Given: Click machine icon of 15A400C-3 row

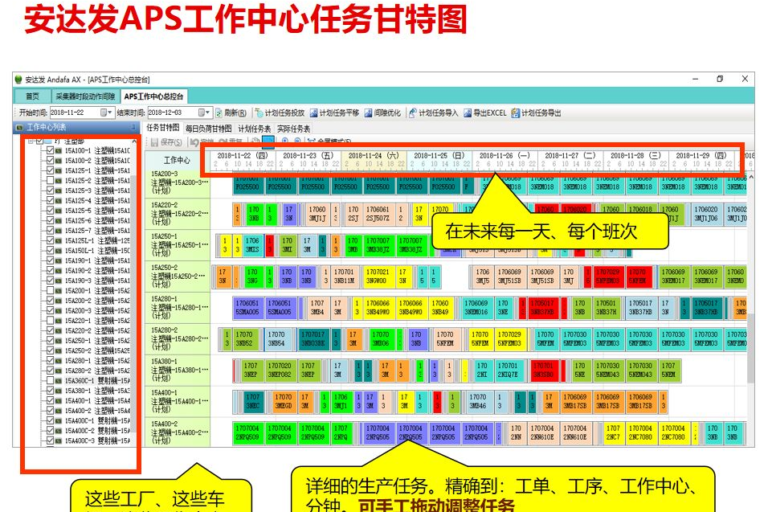Looking at the screenshot, I should 59,440.
